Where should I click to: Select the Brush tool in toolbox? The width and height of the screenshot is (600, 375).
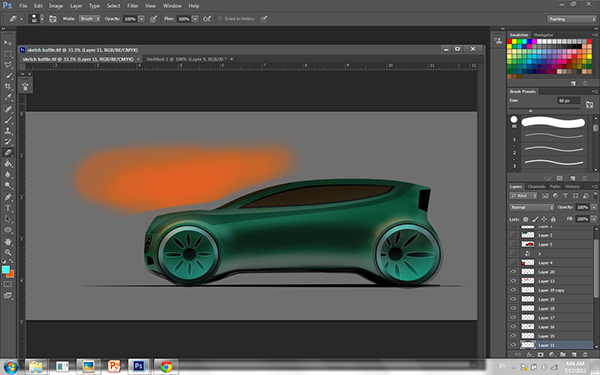tap(8, 120)
